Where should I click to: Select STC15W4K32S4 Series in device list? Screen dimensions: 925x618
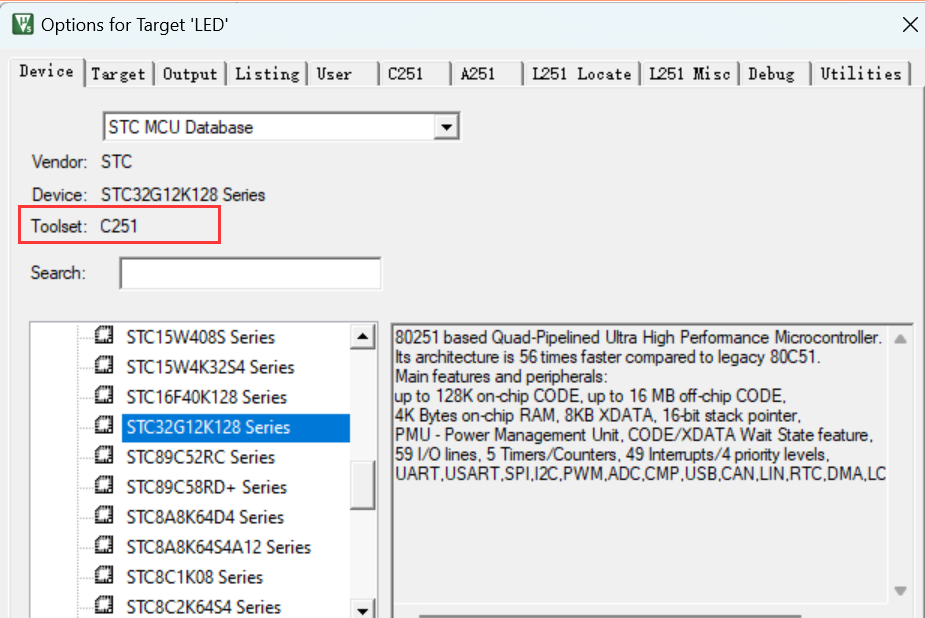[210, 367]
